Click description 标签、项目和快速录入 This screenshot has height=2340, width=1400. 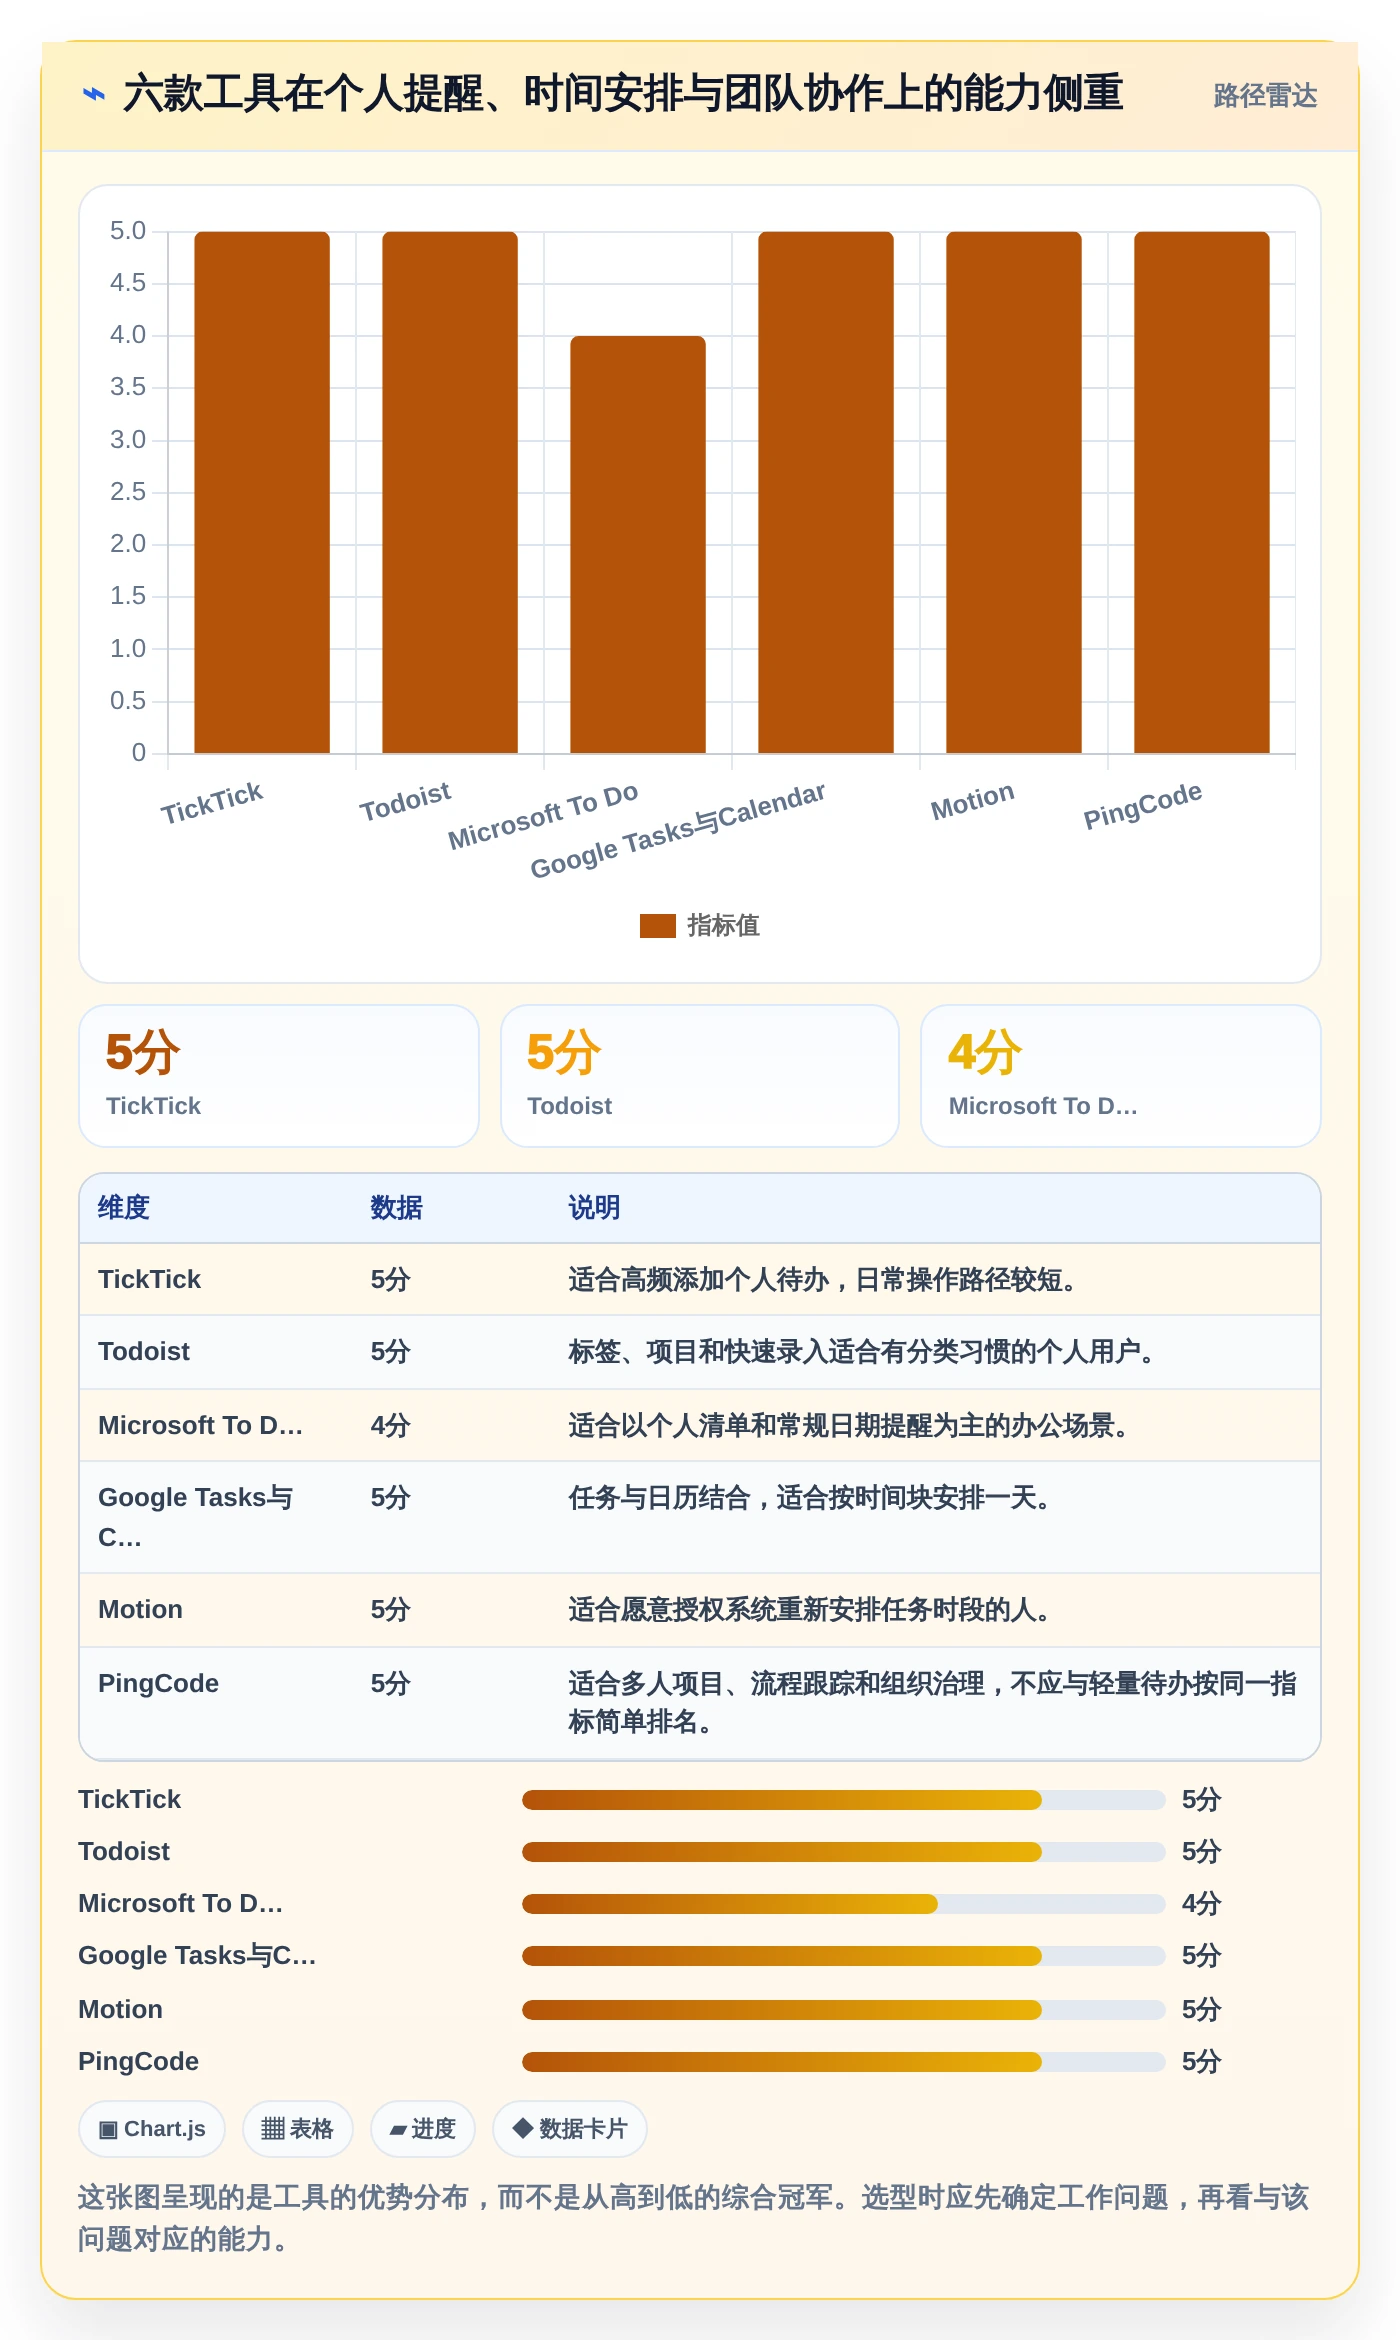862,1352
